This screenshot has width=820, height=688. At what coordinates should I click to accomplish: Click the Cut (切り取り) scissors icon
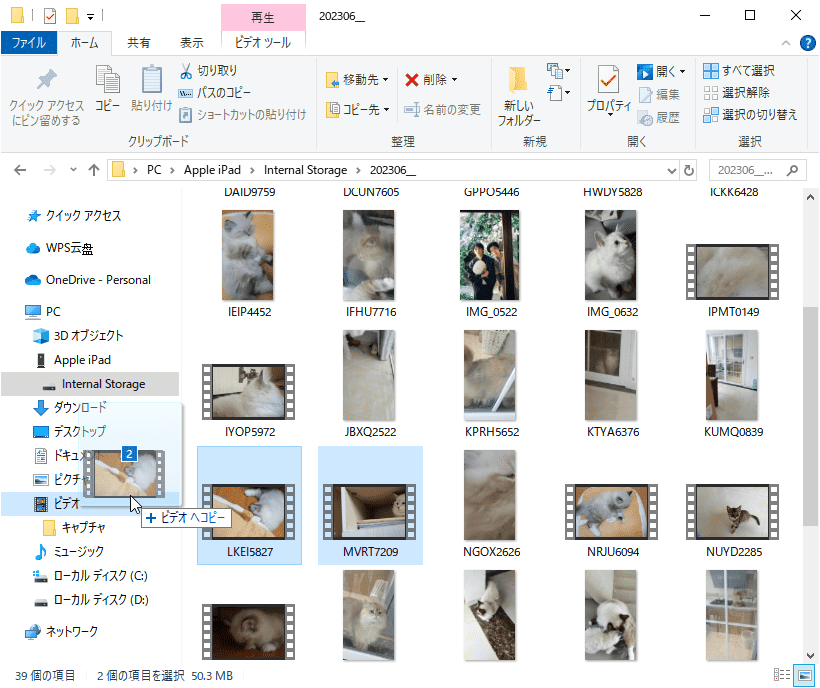tap(186, 71)
